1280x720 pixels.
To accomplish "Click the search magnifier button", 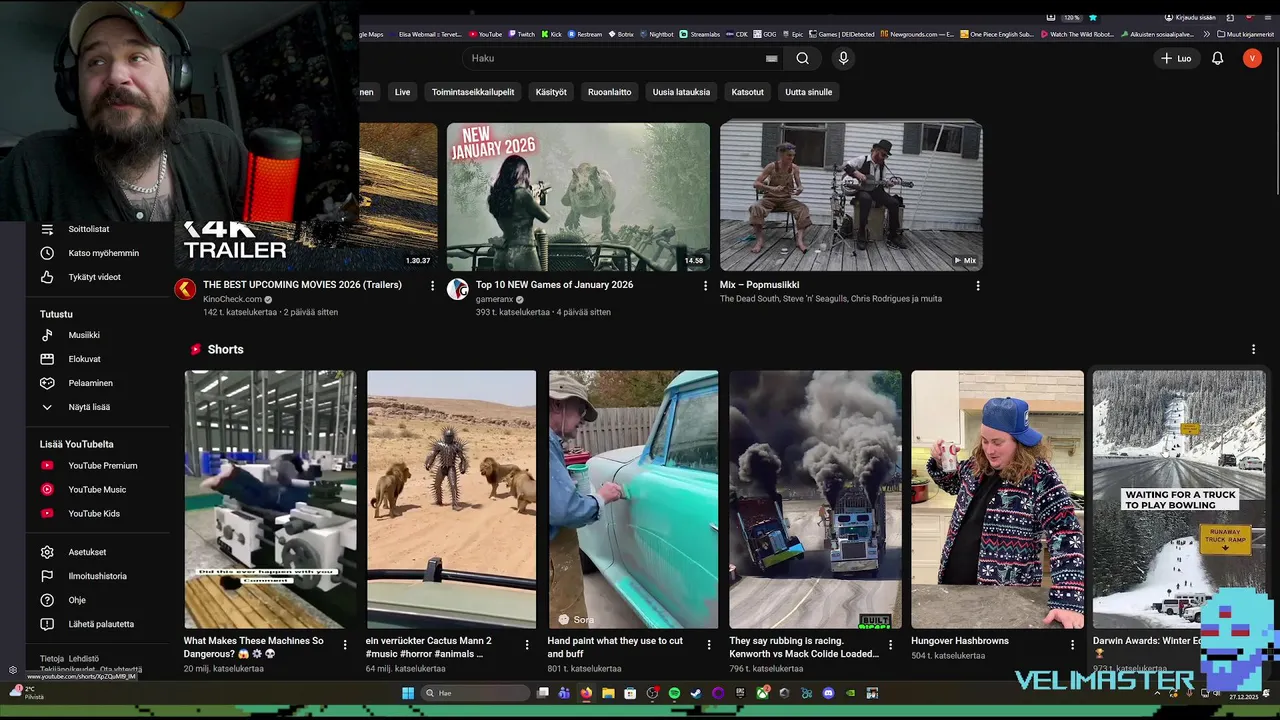I will click(802, 58).
